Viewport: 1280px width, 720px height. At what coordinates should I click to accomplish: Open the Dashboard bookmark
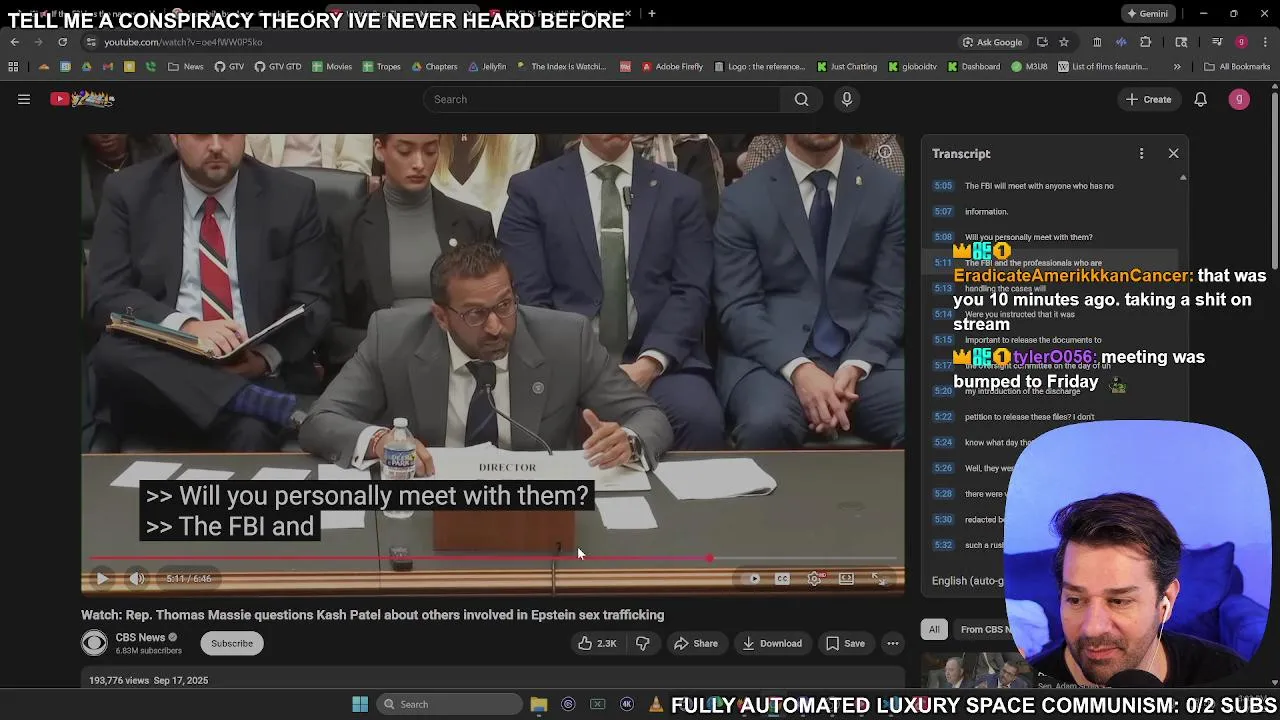click(x=972, y=67)
